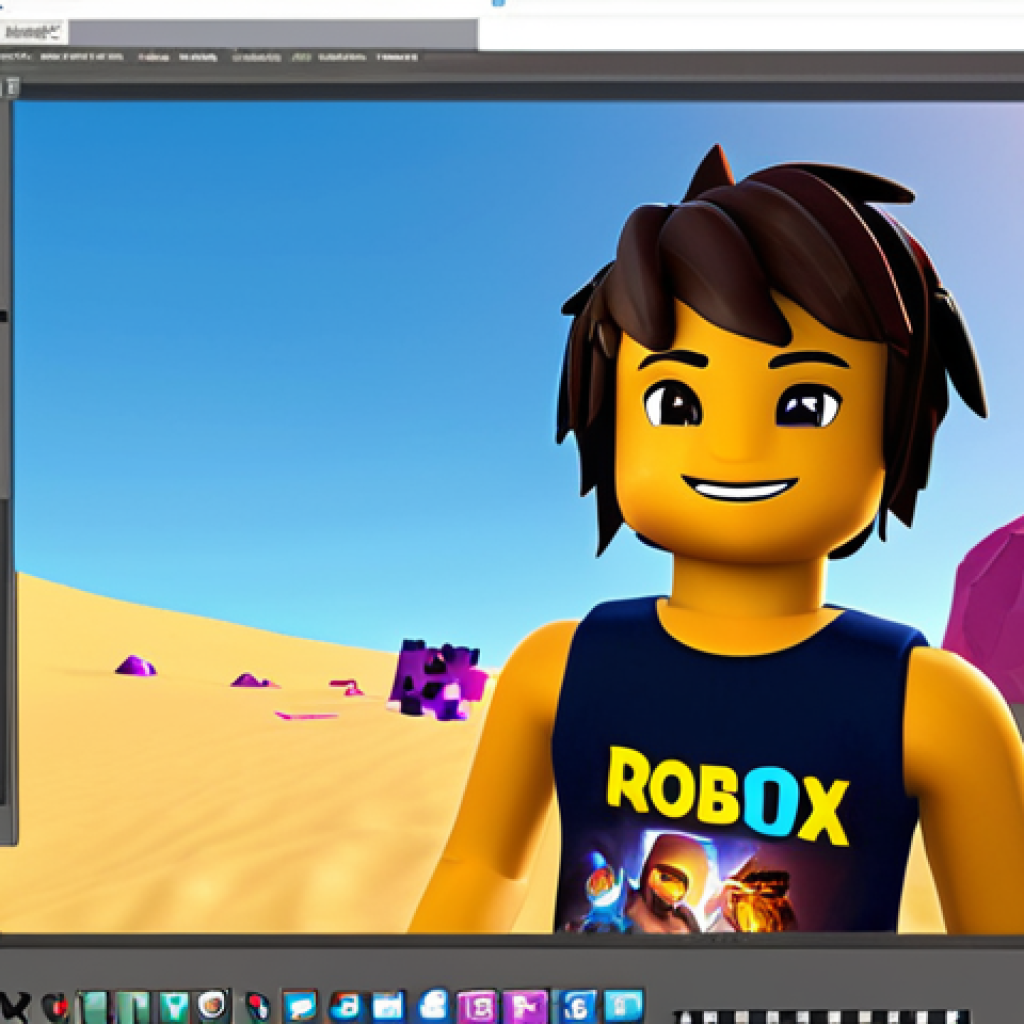
Task: Click the blue cloud taskbar icon
Action: point(434,1006)
